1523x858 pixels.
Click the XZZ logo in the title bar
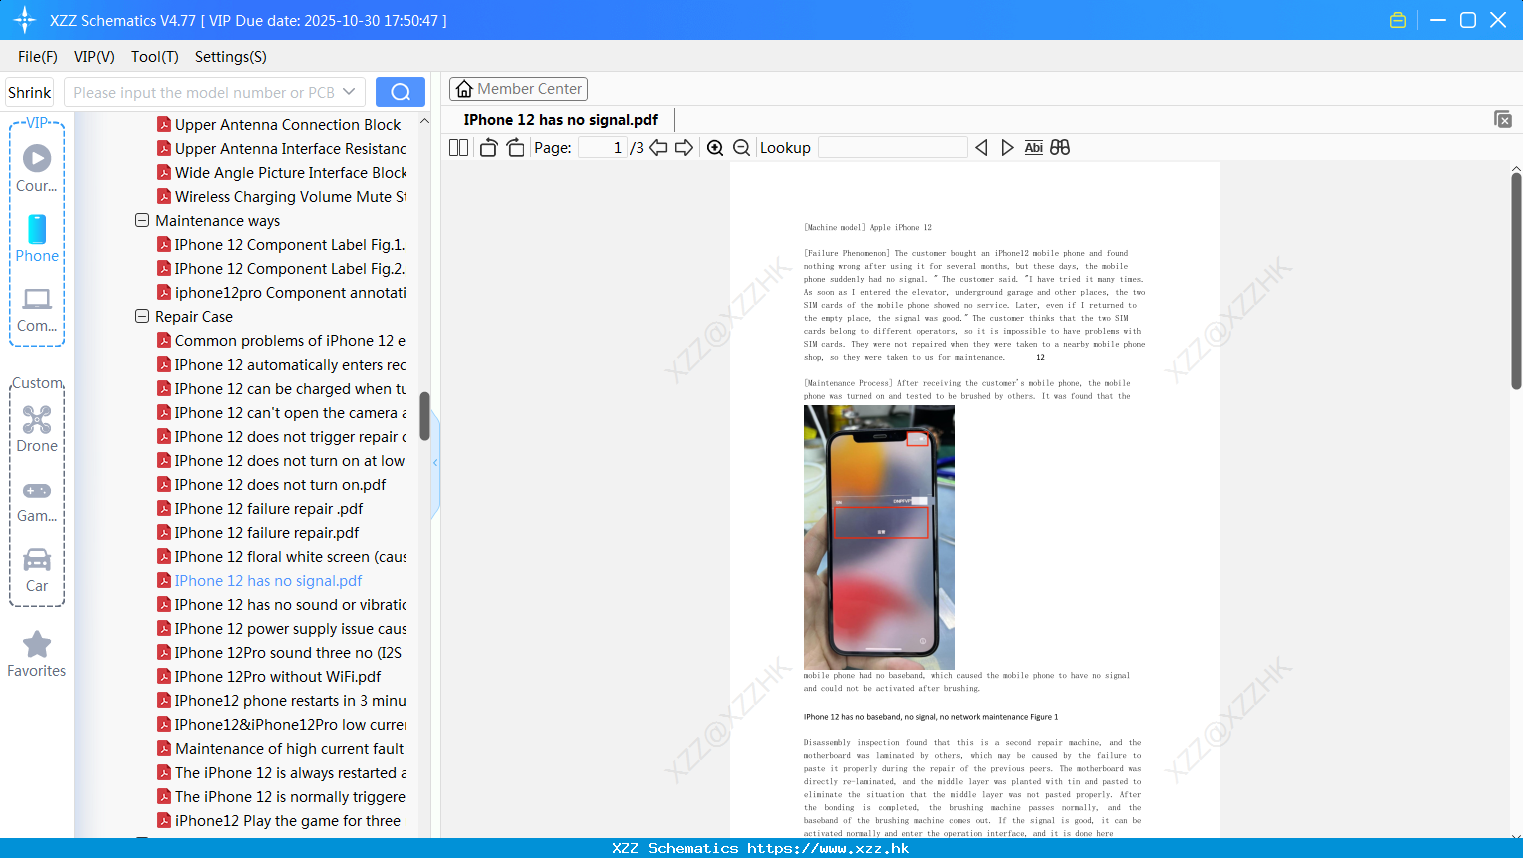coord(25,20)
